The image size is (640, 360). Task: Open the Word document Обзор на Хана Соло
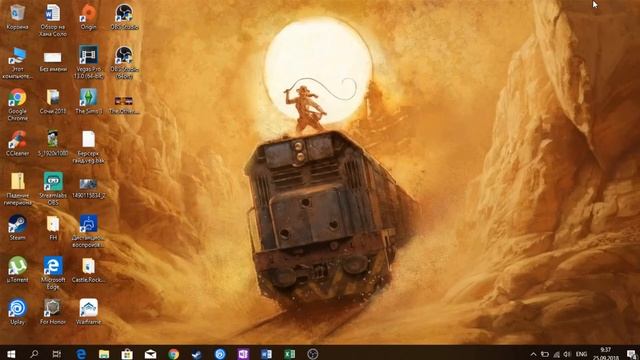(x=53, y=20)
